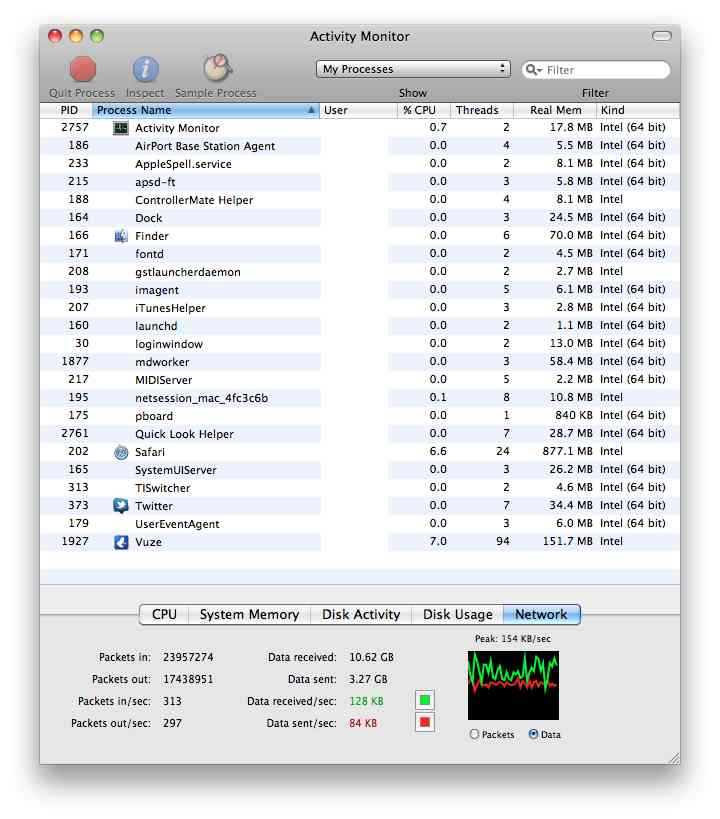This screenshot has width=720, height=819.
Task: Click the 84 KB sent per second value
Action: coord(363,723)
